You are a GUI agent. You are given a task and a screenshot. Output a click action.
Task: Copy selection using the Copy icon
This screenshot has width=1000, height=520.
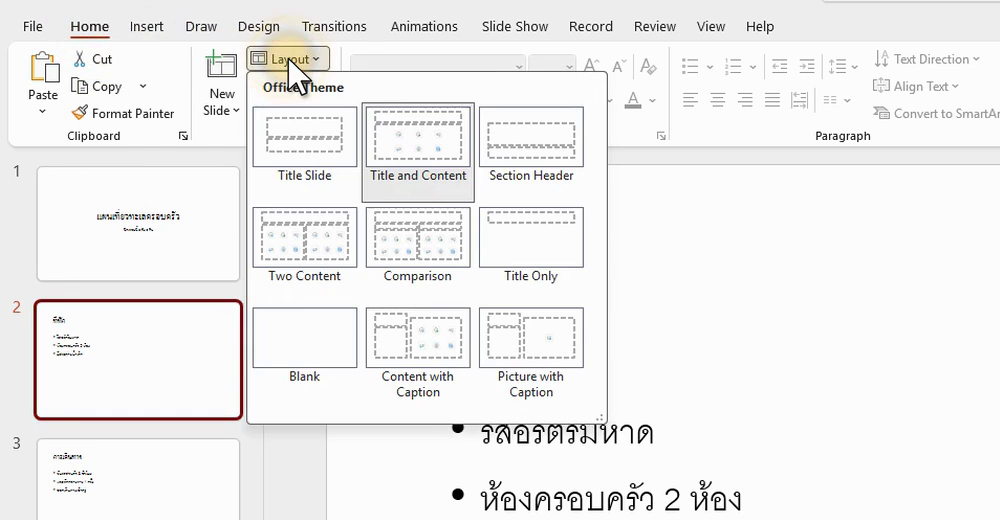79,86
